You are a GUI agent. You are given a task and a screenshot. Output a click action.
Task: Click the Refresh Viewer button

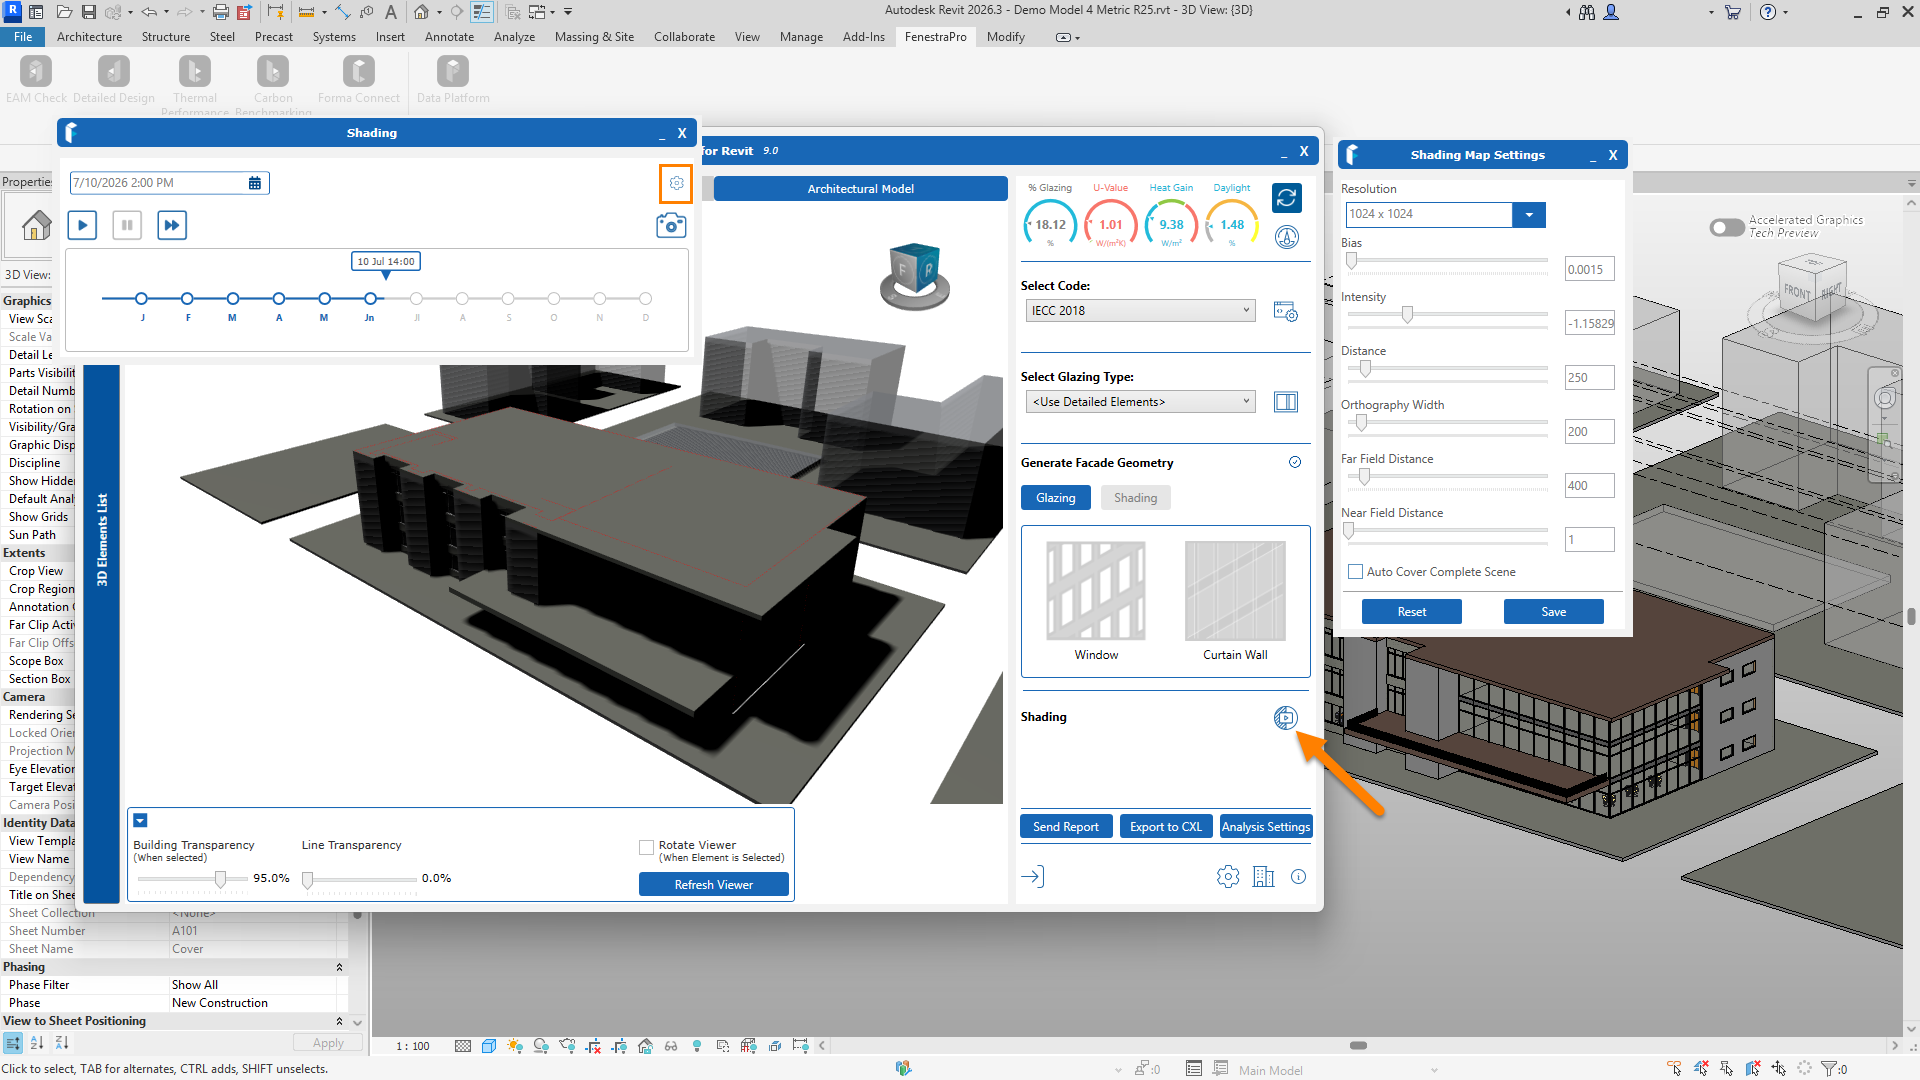714,885
